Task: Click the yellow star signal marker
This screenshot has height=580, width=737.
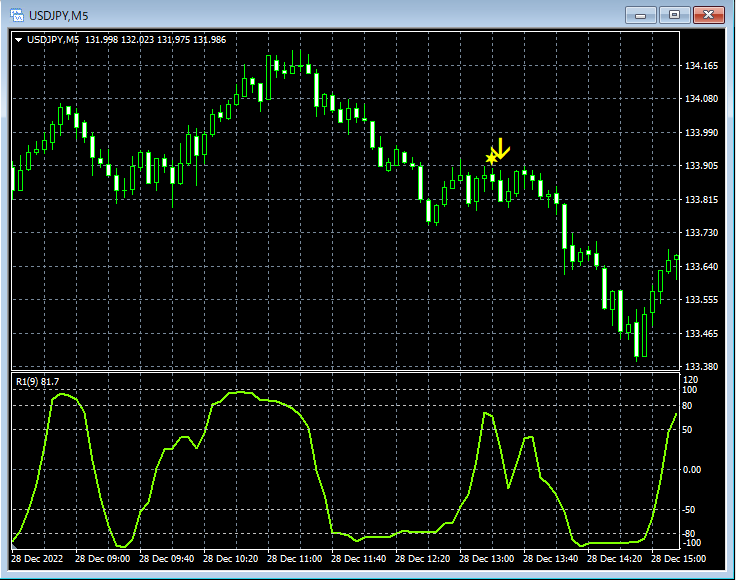Action: 491,159
